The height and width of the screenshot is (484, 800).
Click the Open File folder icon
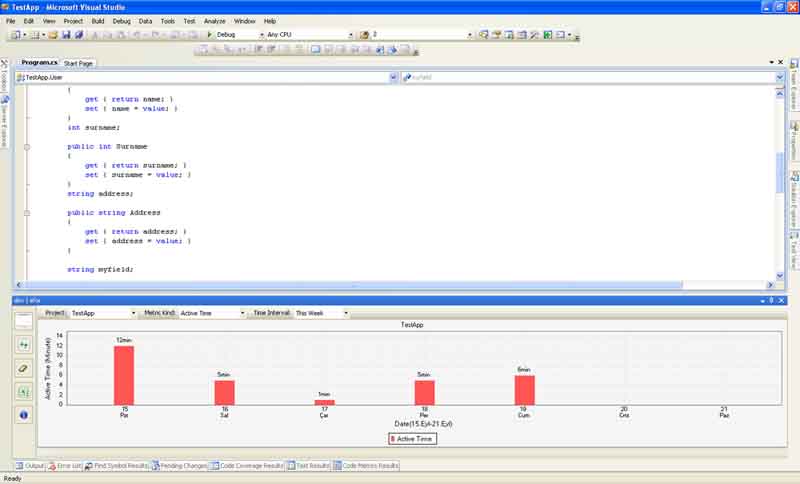pyautogui.click(x=53, y=35)
